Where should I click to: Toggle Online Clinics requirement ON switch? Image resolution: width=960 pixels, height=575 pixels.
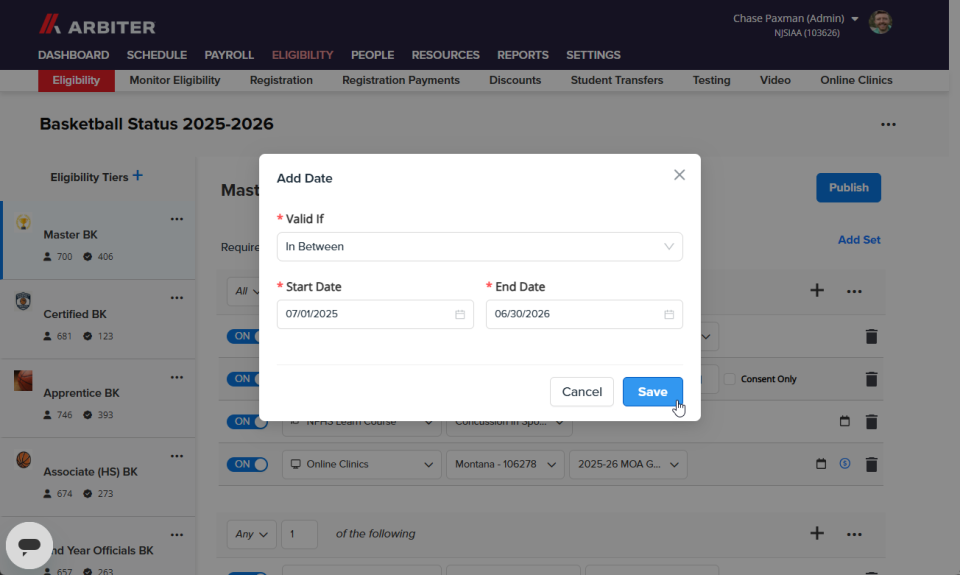pos(247,464)
